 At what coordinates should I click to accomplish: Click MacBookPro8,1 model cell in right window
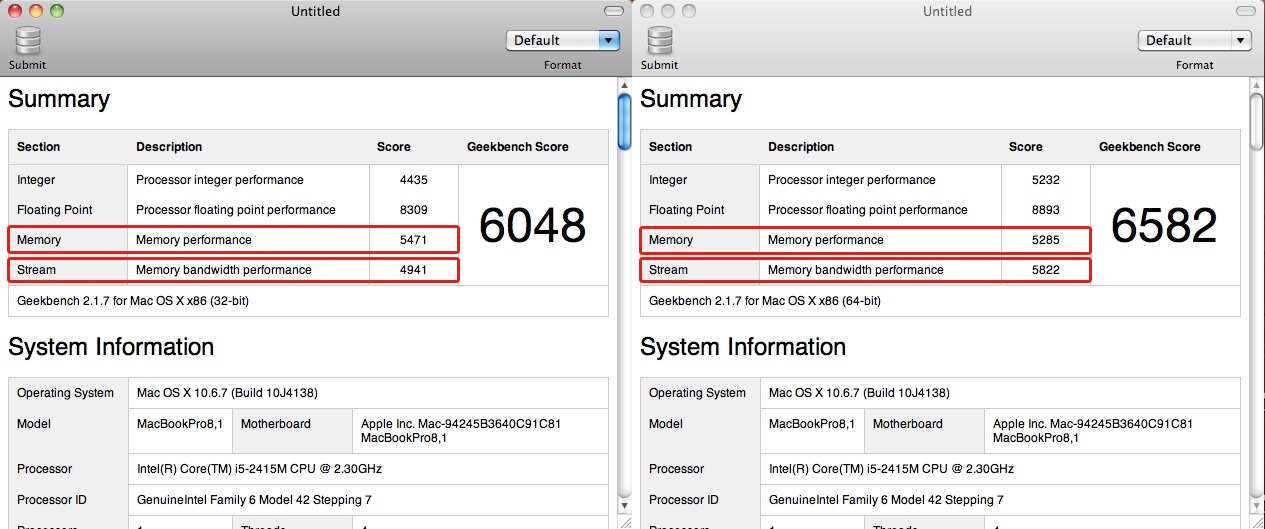(x=812, y=424)
